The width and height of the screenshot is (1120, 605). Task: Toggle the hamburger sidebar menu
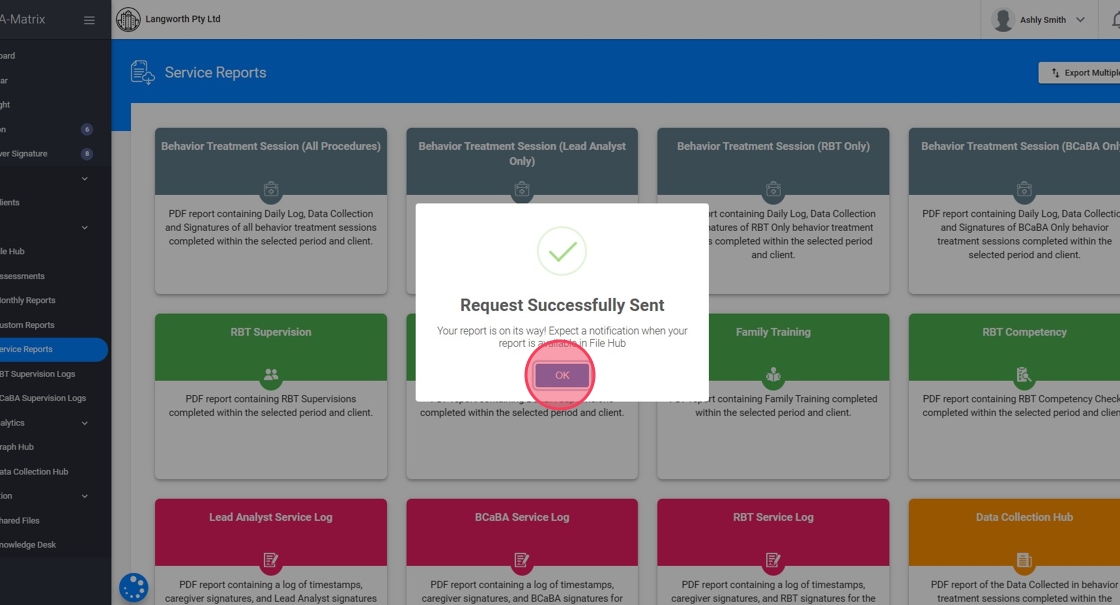click(89, 20)
